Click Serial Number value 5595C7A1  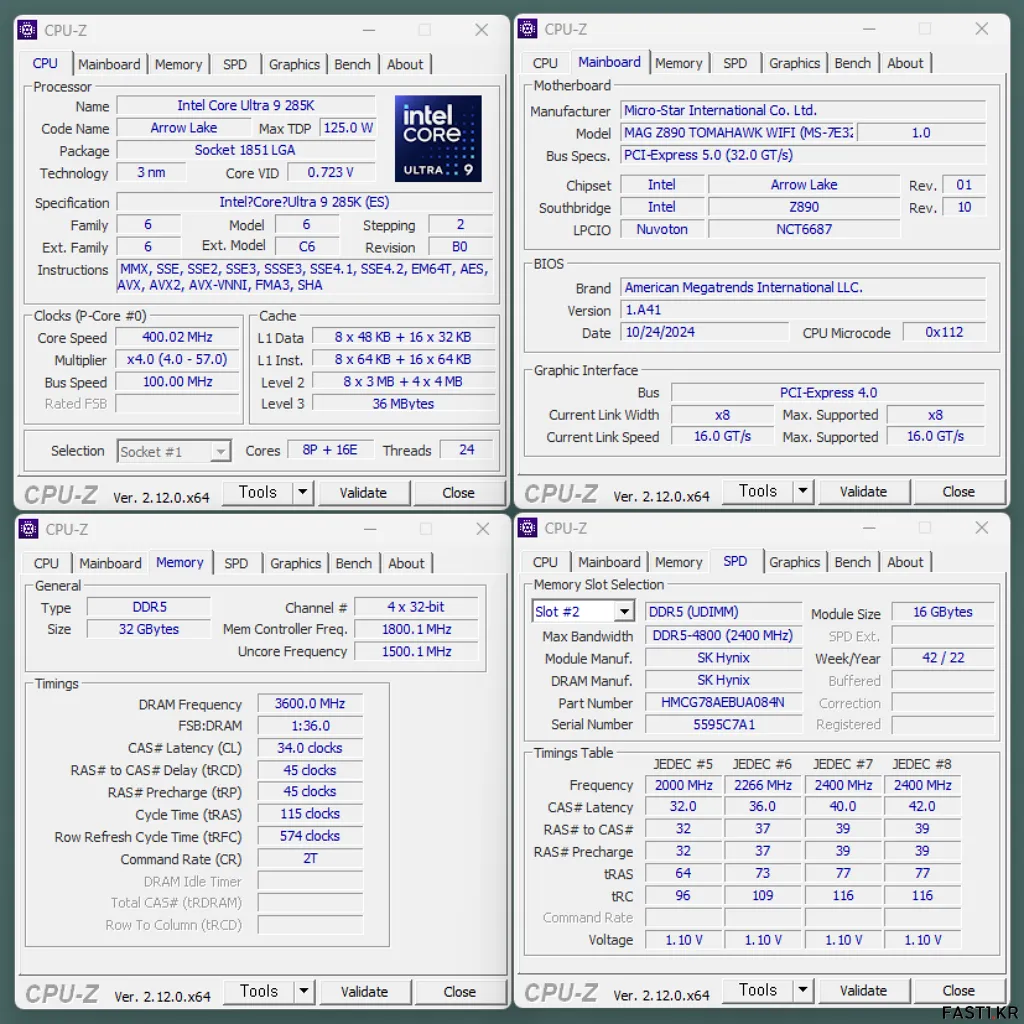(x=723, y=724)
